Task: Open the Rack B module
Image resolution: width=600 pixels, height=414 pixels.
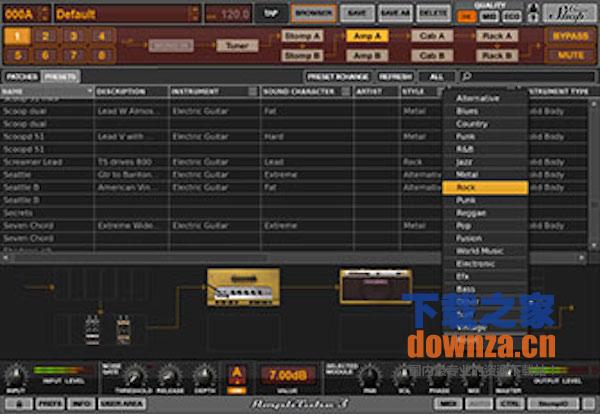Action: [497, 55]
